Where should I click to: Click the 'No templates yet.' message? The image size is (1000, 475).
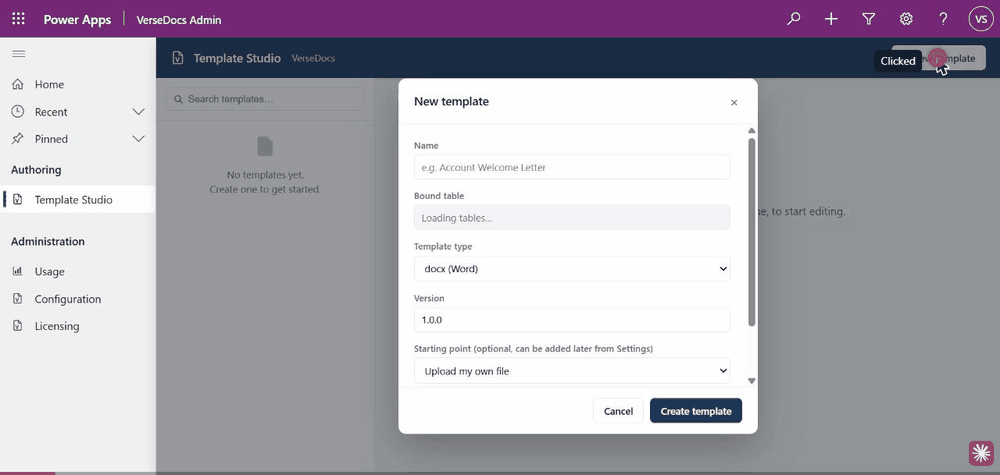pos(265,175)
